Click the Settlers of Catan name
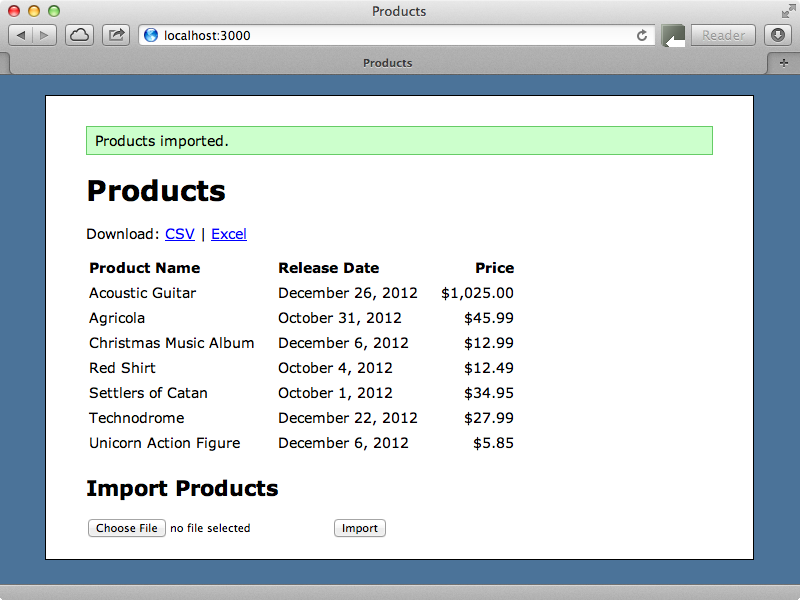 coord(148,393)
